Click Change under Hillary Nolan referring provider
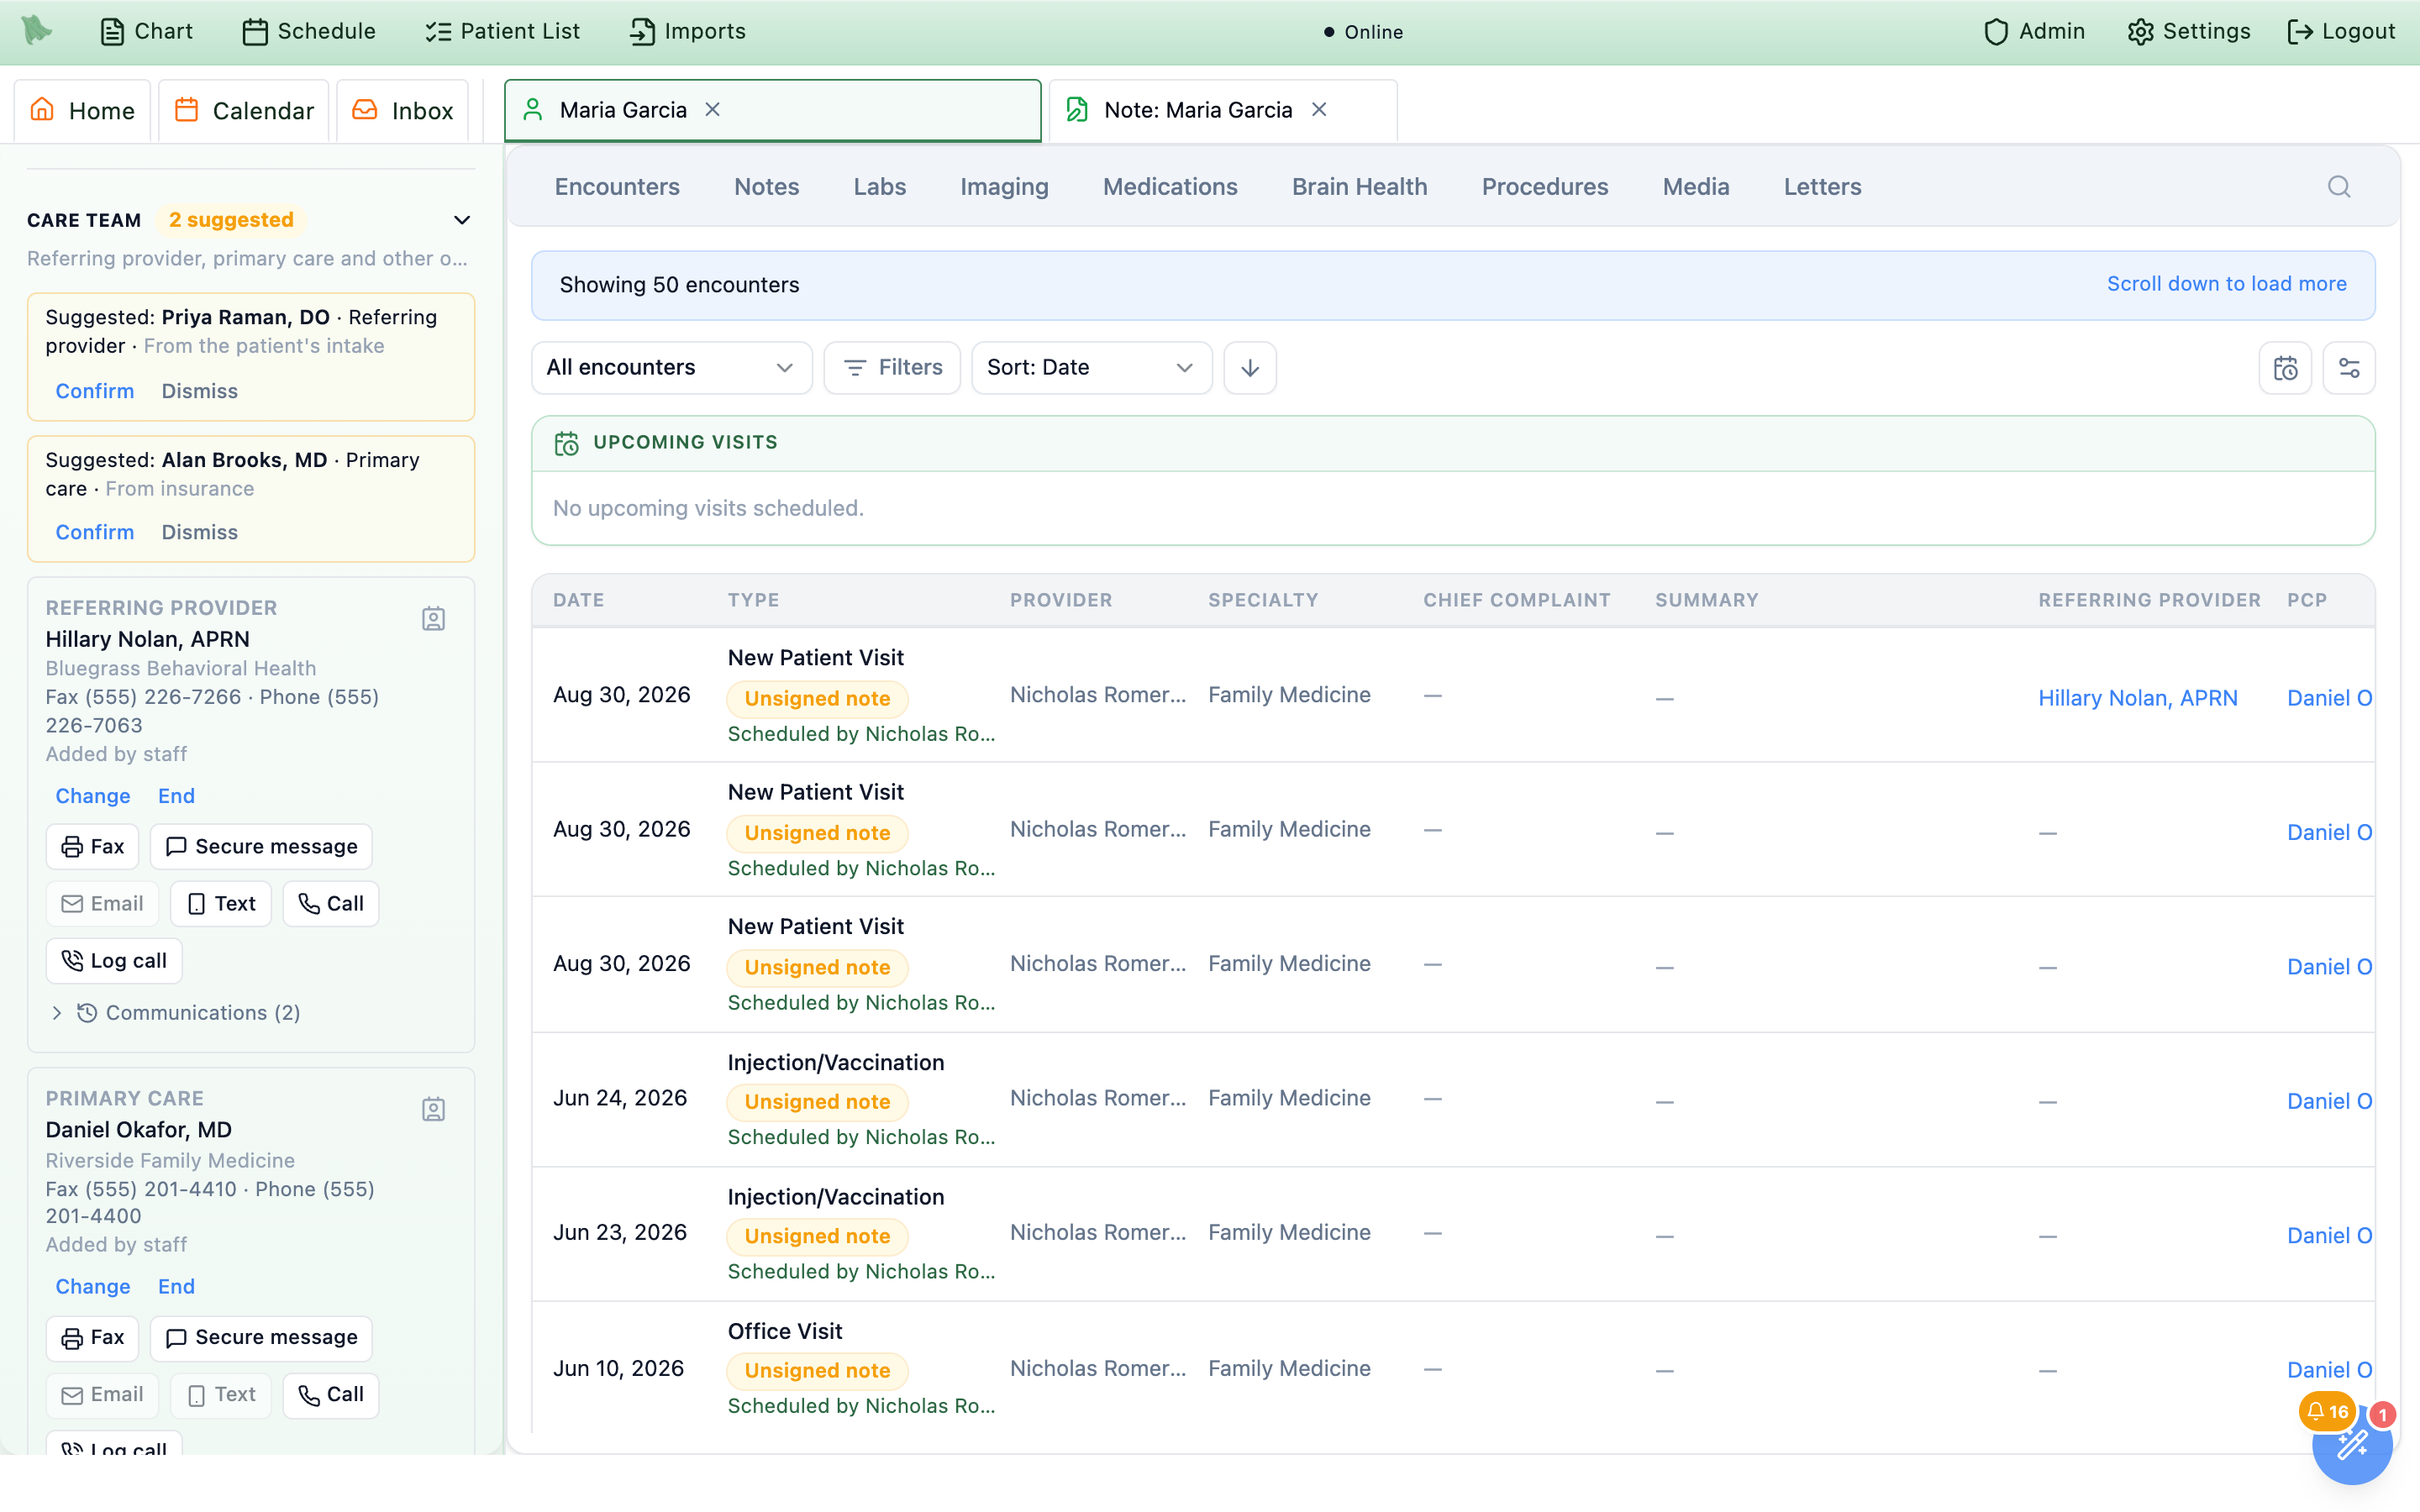2420x1512 pixels. click(x=93, y=796)
